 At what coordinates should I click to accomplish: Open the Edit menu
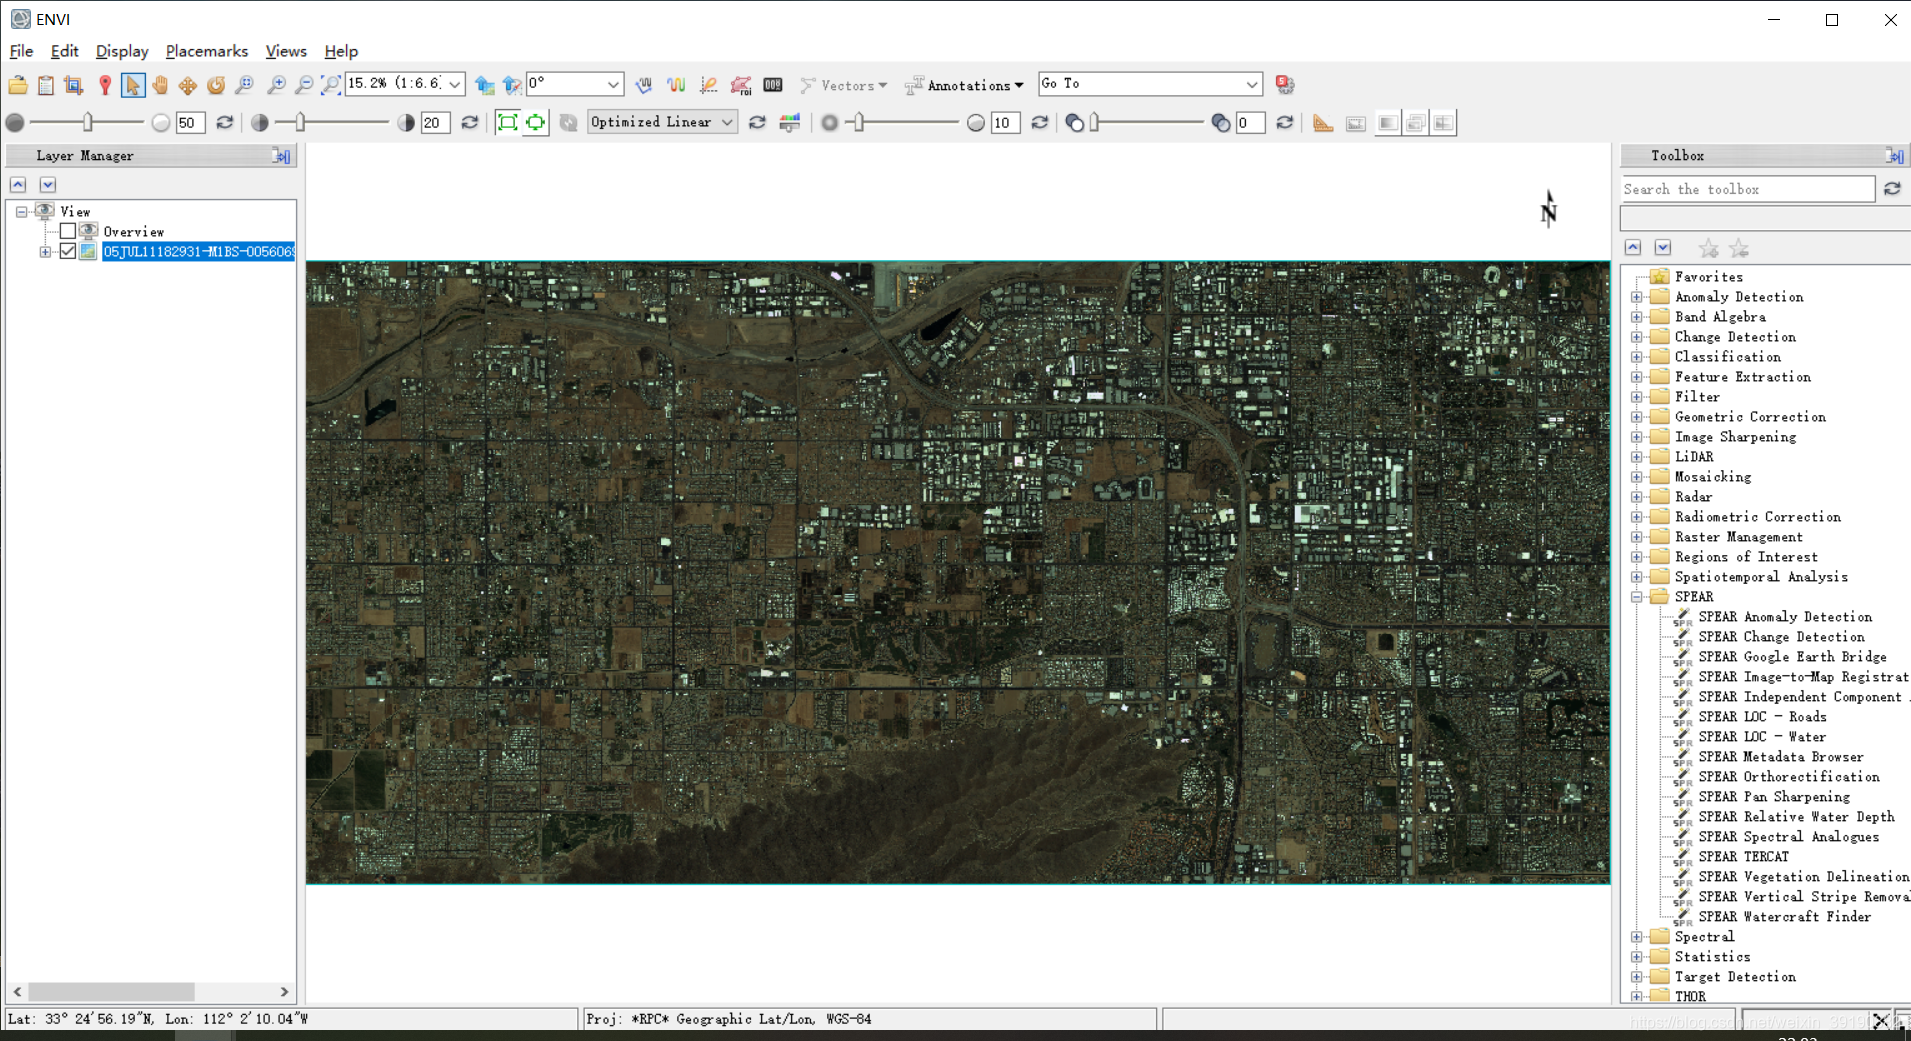click(64, 51)
